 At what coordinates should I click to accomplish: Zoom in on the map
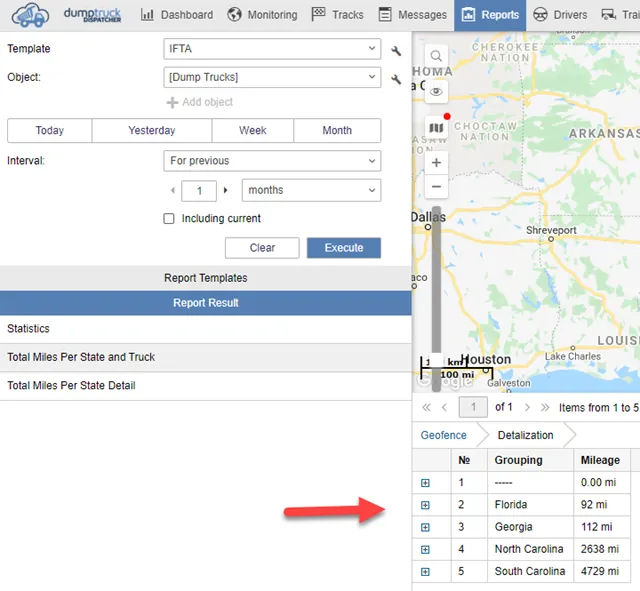click(436, 162)
